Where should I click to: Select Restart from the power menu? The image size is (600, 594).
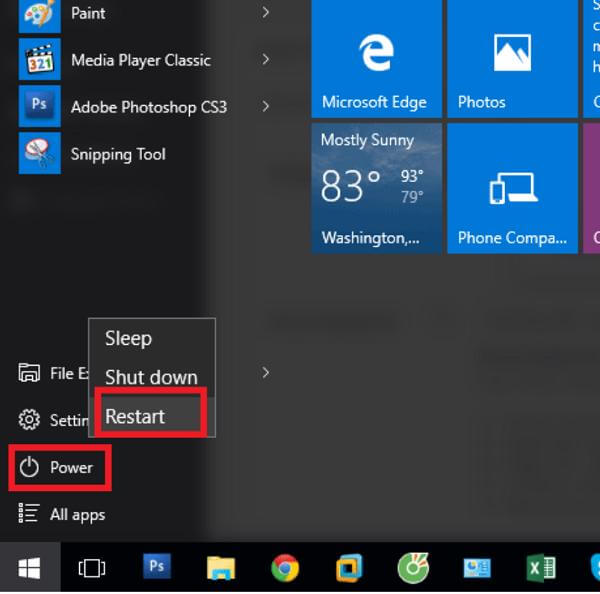click(x=135, y=416)
